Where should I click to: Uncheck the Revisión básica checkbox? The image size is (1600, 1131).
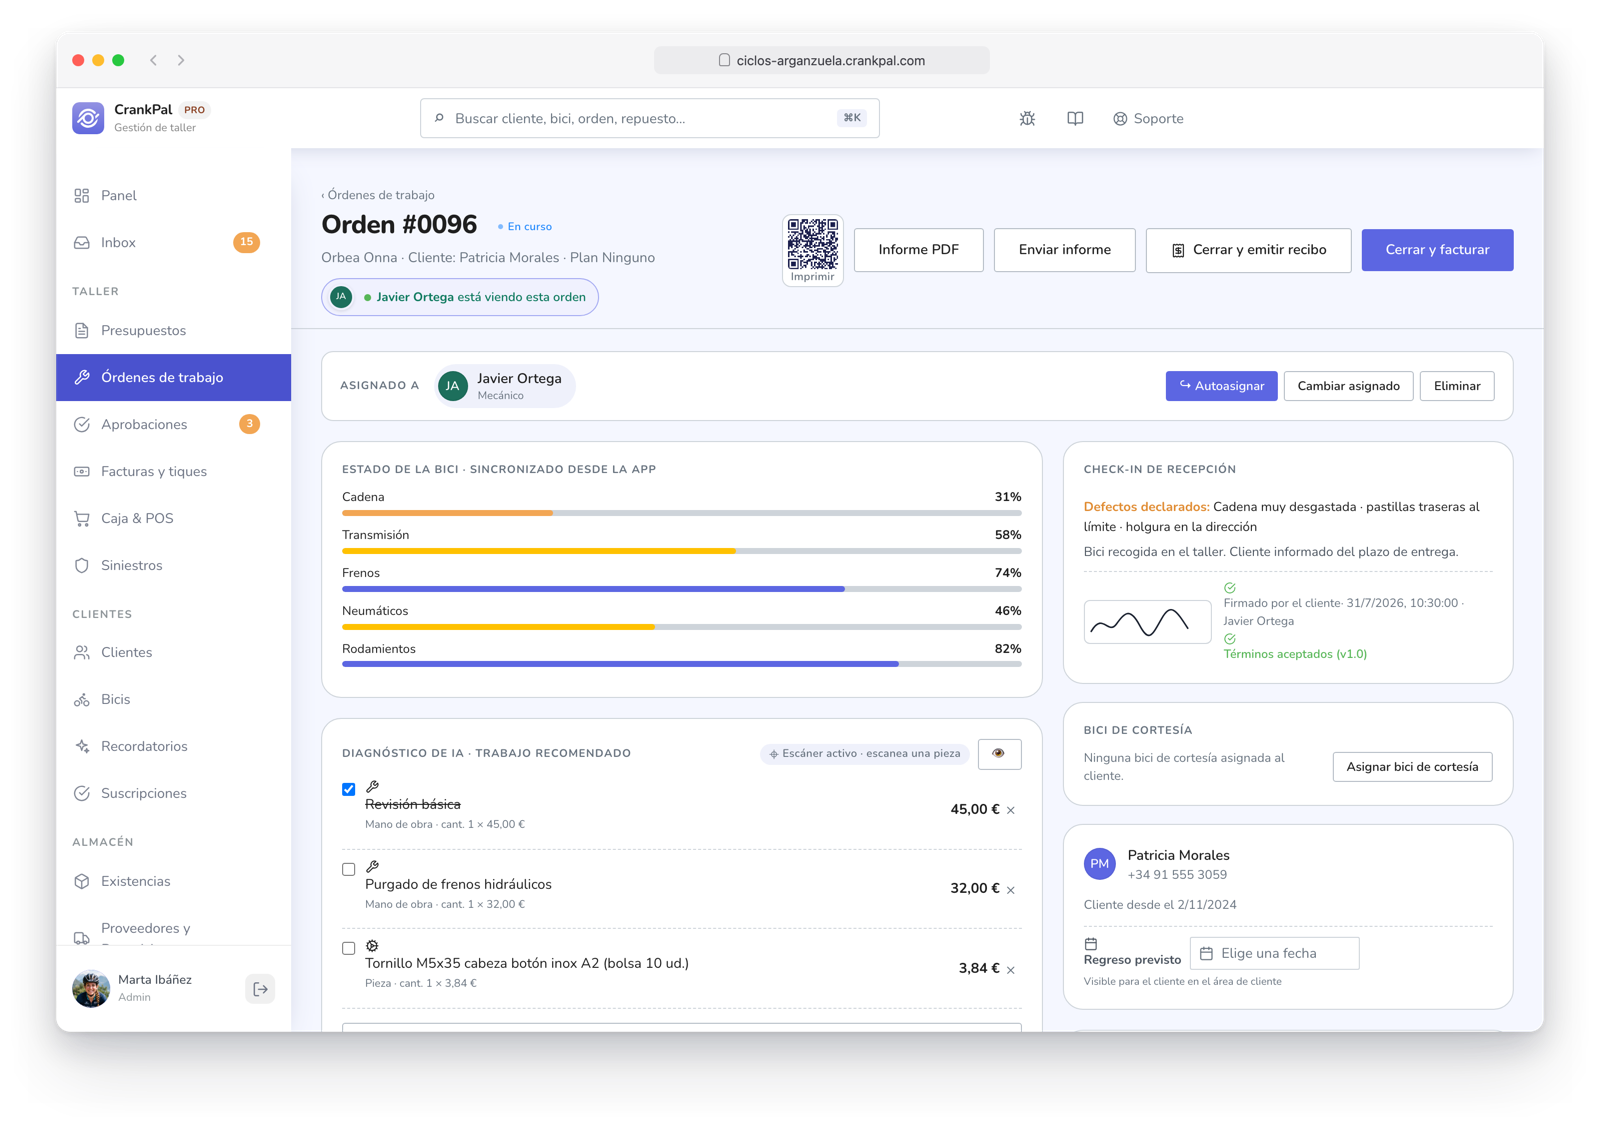point(348,789)
